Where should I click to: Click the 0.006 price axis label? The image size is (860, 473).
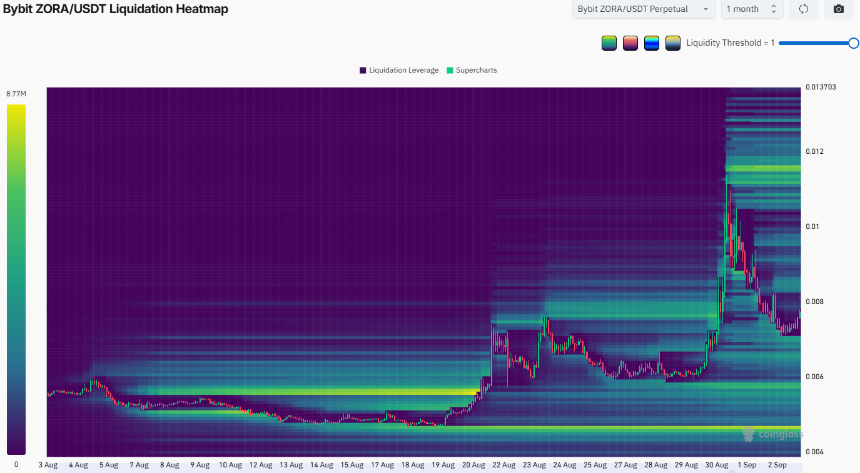click(x=815, y=376)
